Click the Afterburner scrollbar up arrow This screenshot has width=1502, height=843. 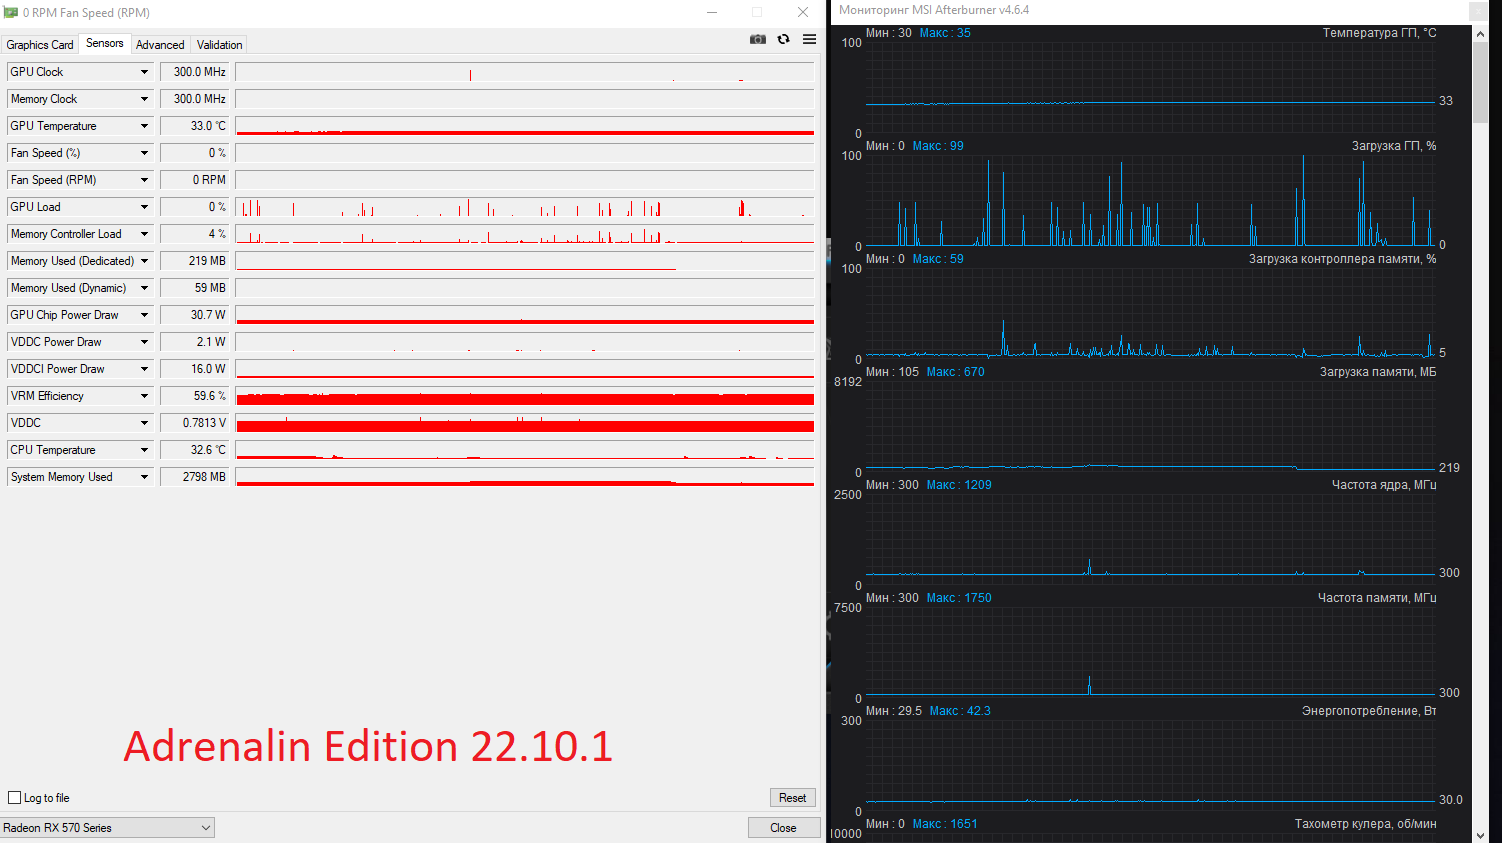1480,33
